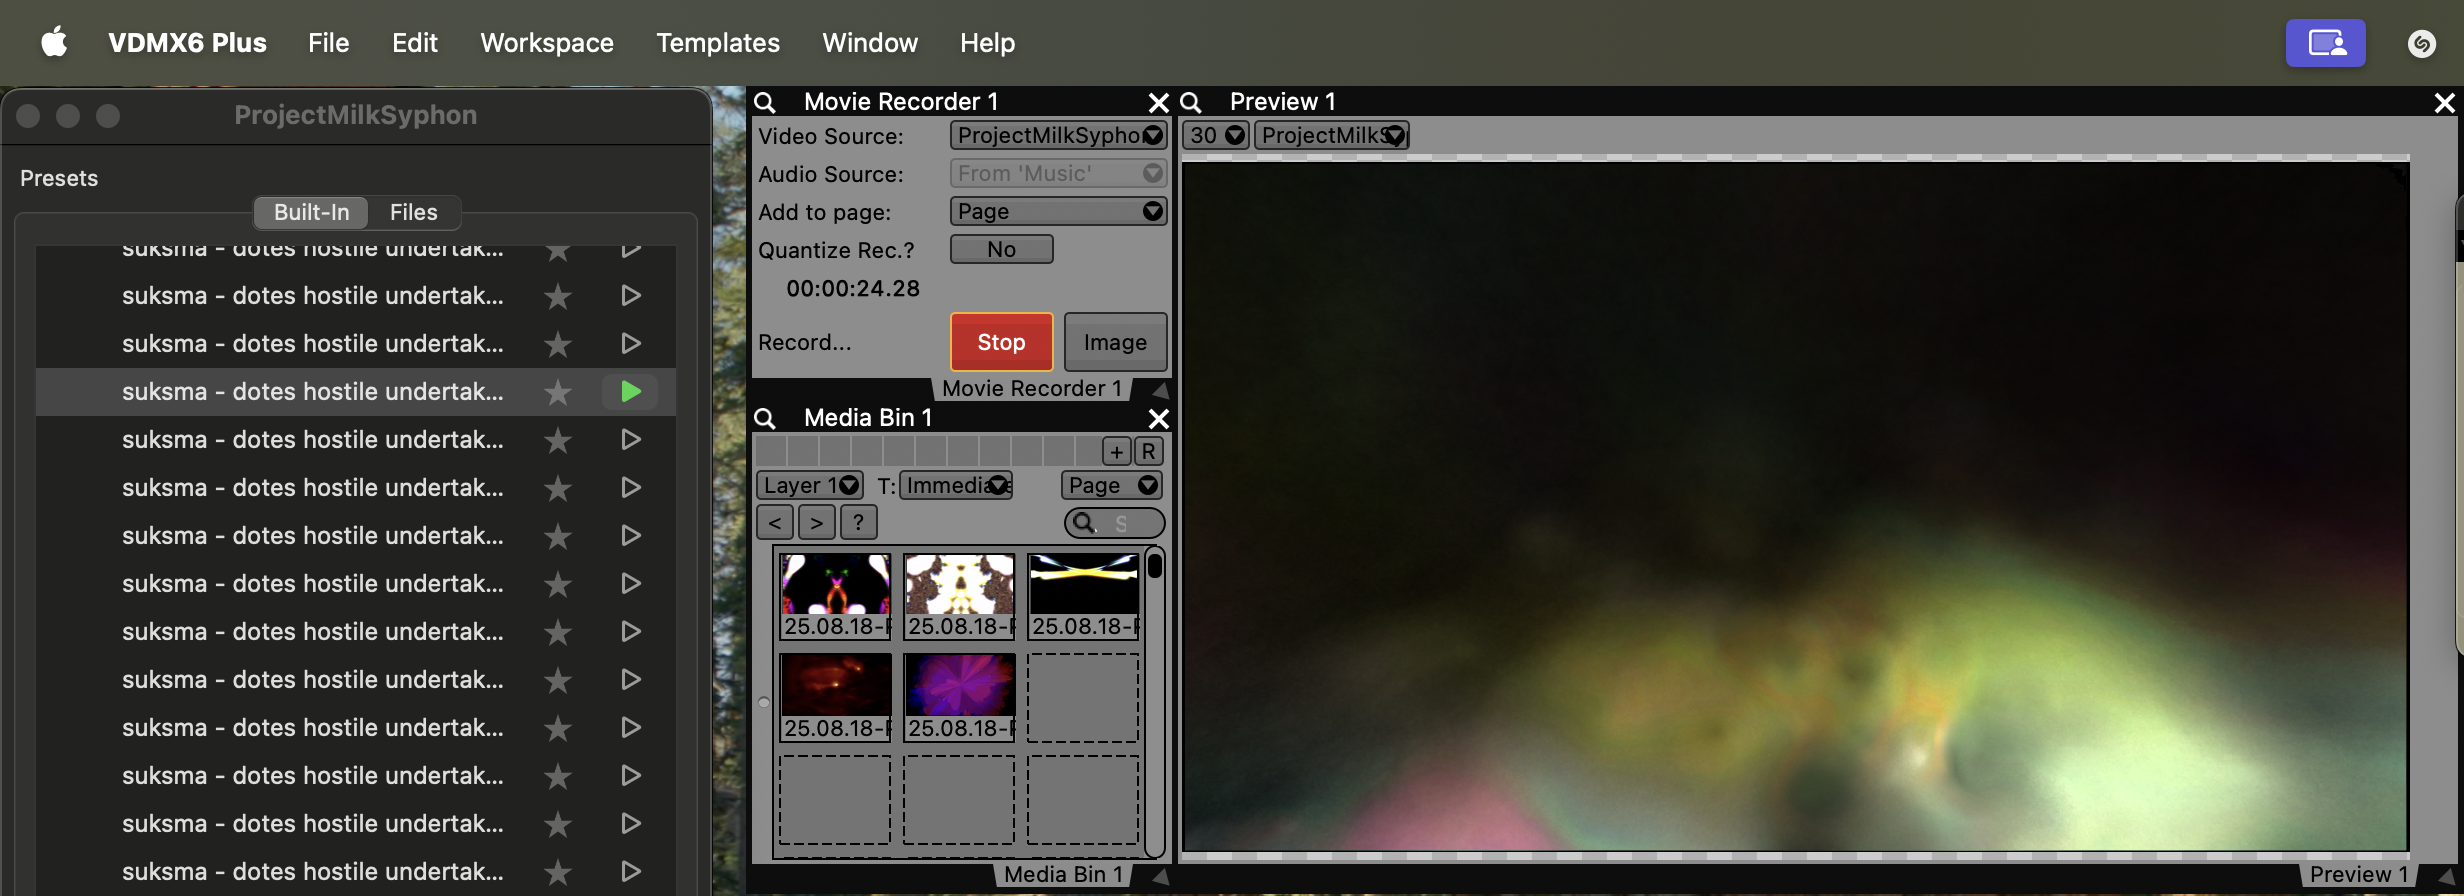Switch to the Built-In presets tab
Viewport: 2464px width, 896px height.
tap(312, 212)
